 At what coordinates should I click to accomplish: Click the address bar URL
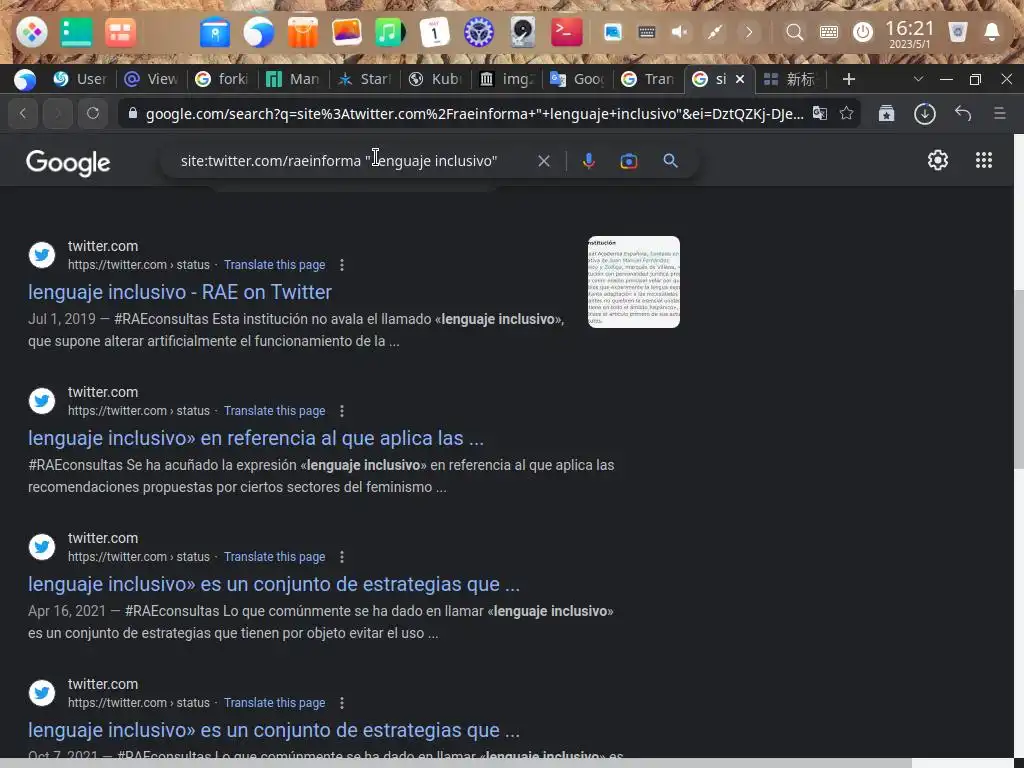[x=474, y=114]
